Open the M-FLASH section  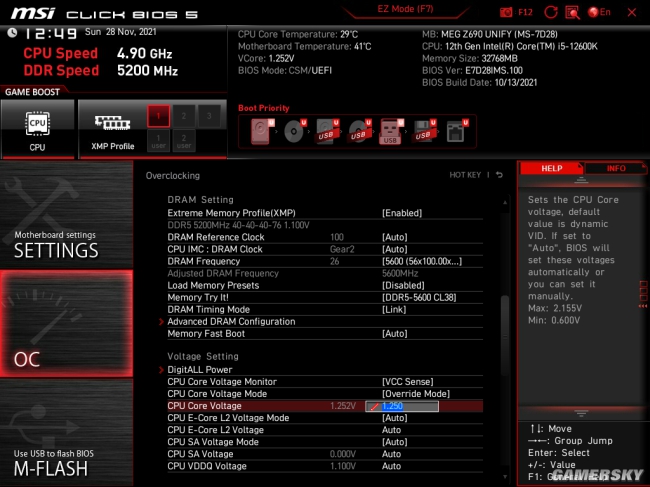coord(66,433)
